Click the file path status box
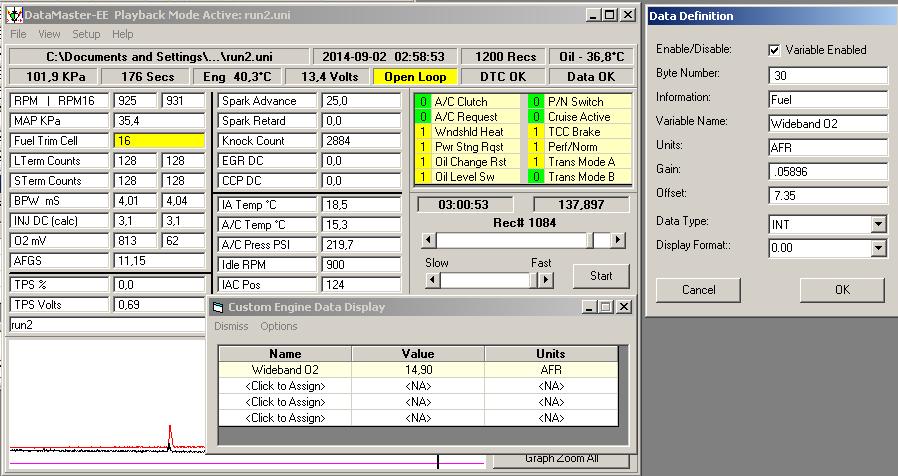This screenshot has width=898, height=476. click(x=159, y=57)
